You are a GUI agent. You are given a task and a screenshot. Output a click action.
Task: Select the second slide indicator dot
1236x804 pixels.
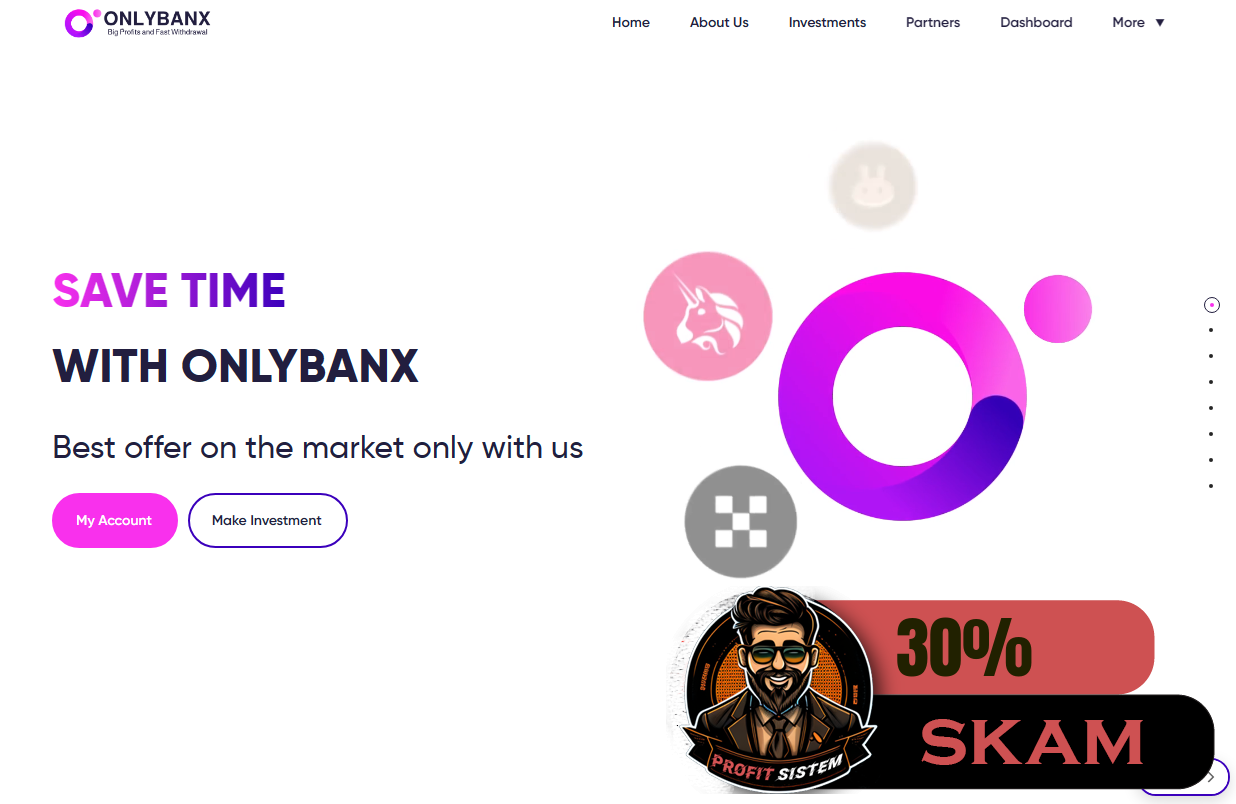pyautogui.click(x=1211, y=330)
